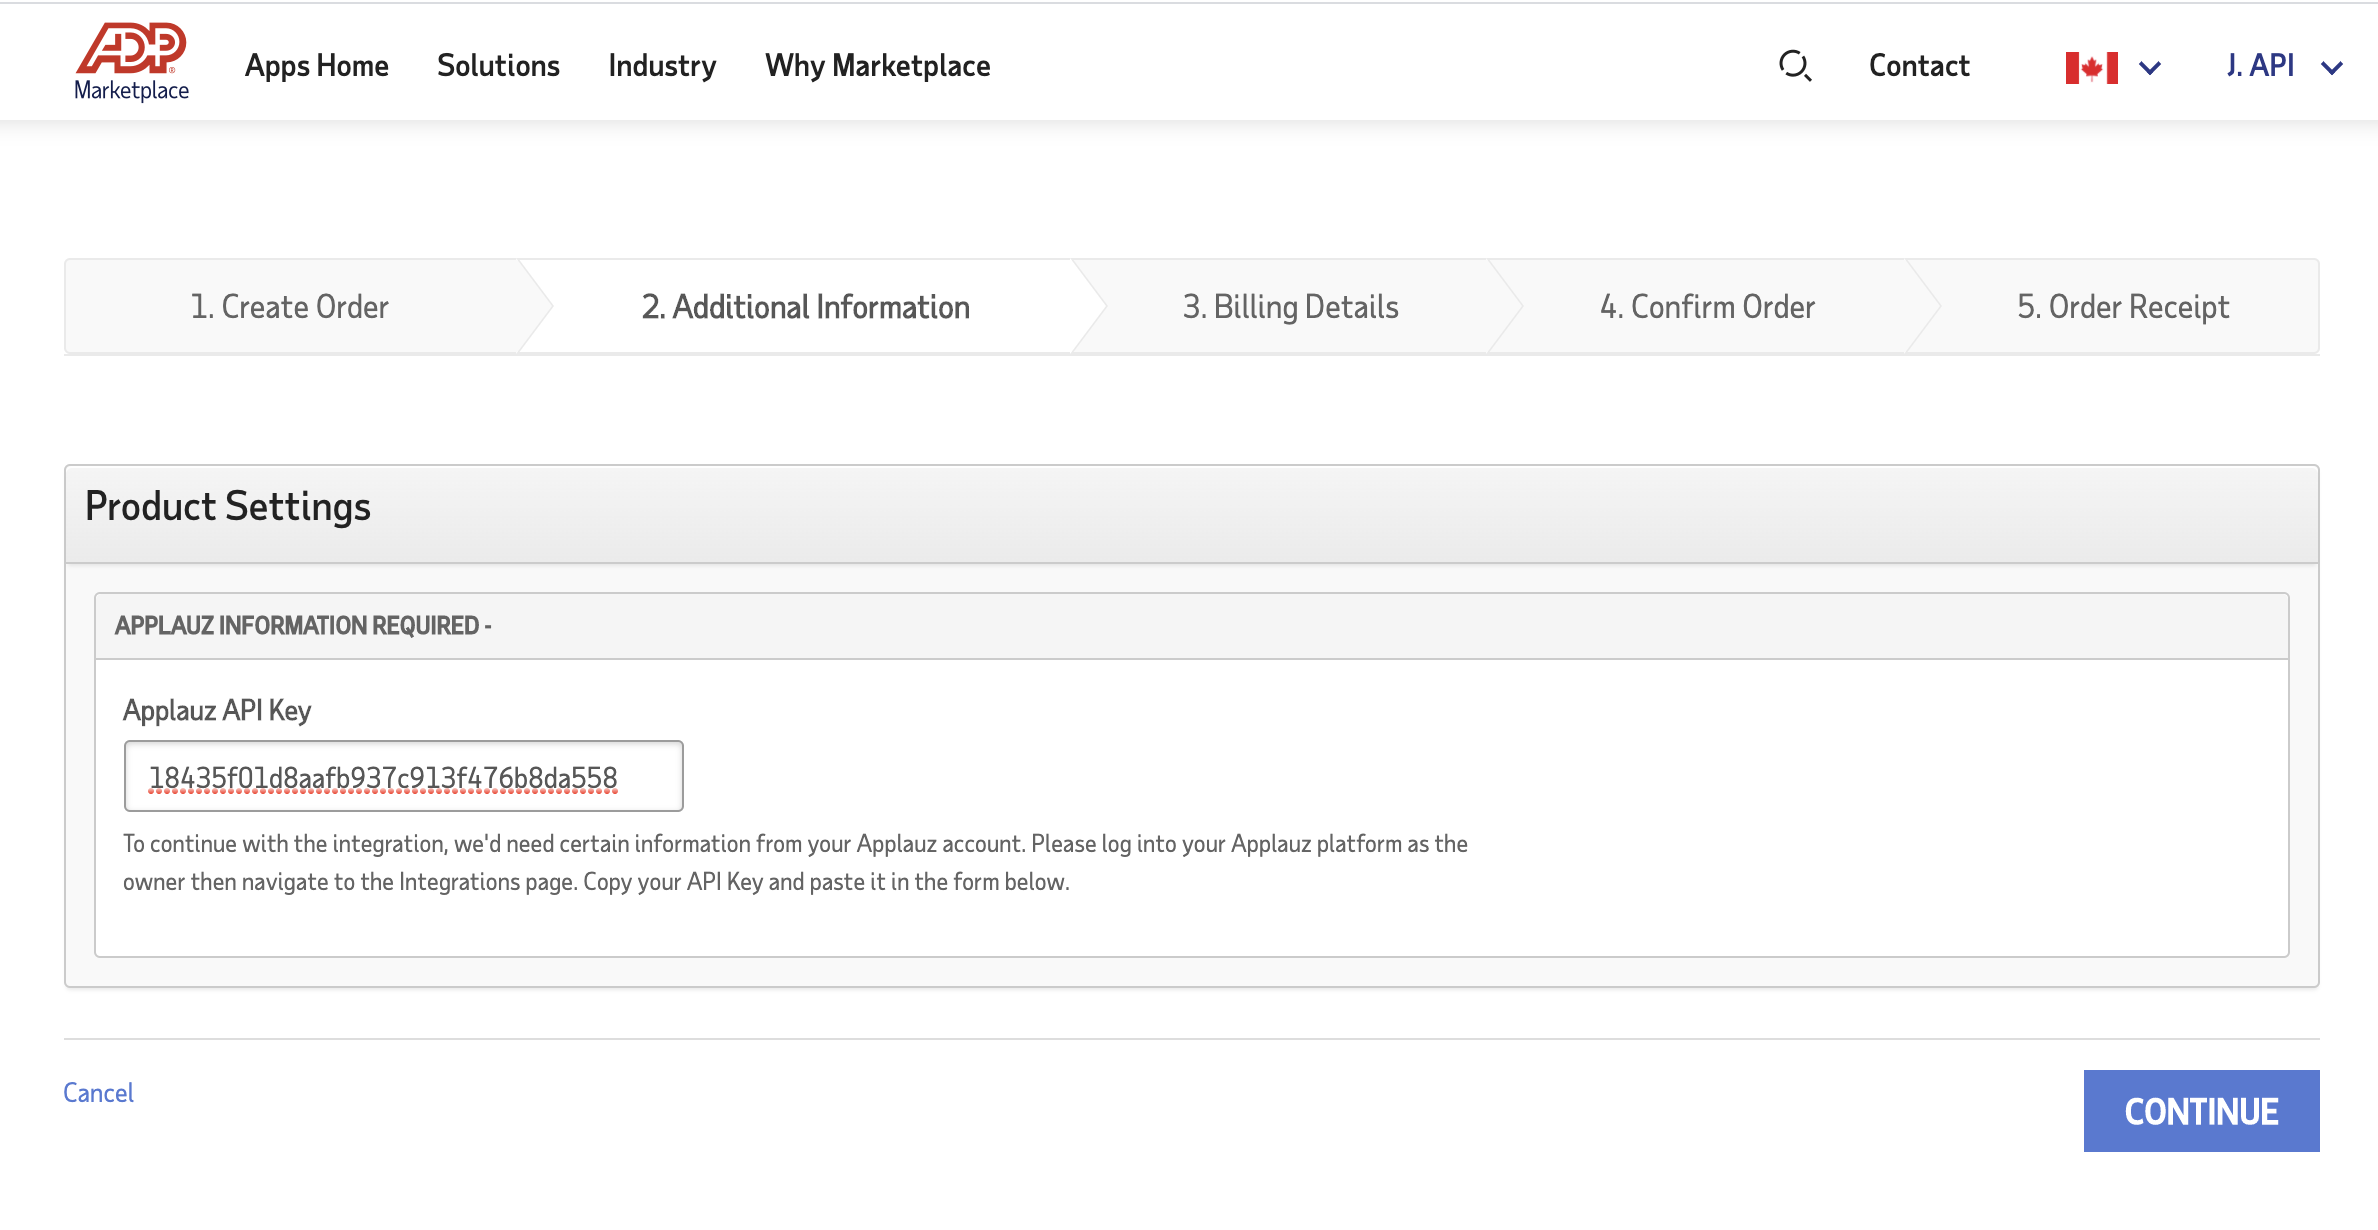The image size is (2378, 1230).
Task: Open the Solutions menu
Action: [498, 66]
